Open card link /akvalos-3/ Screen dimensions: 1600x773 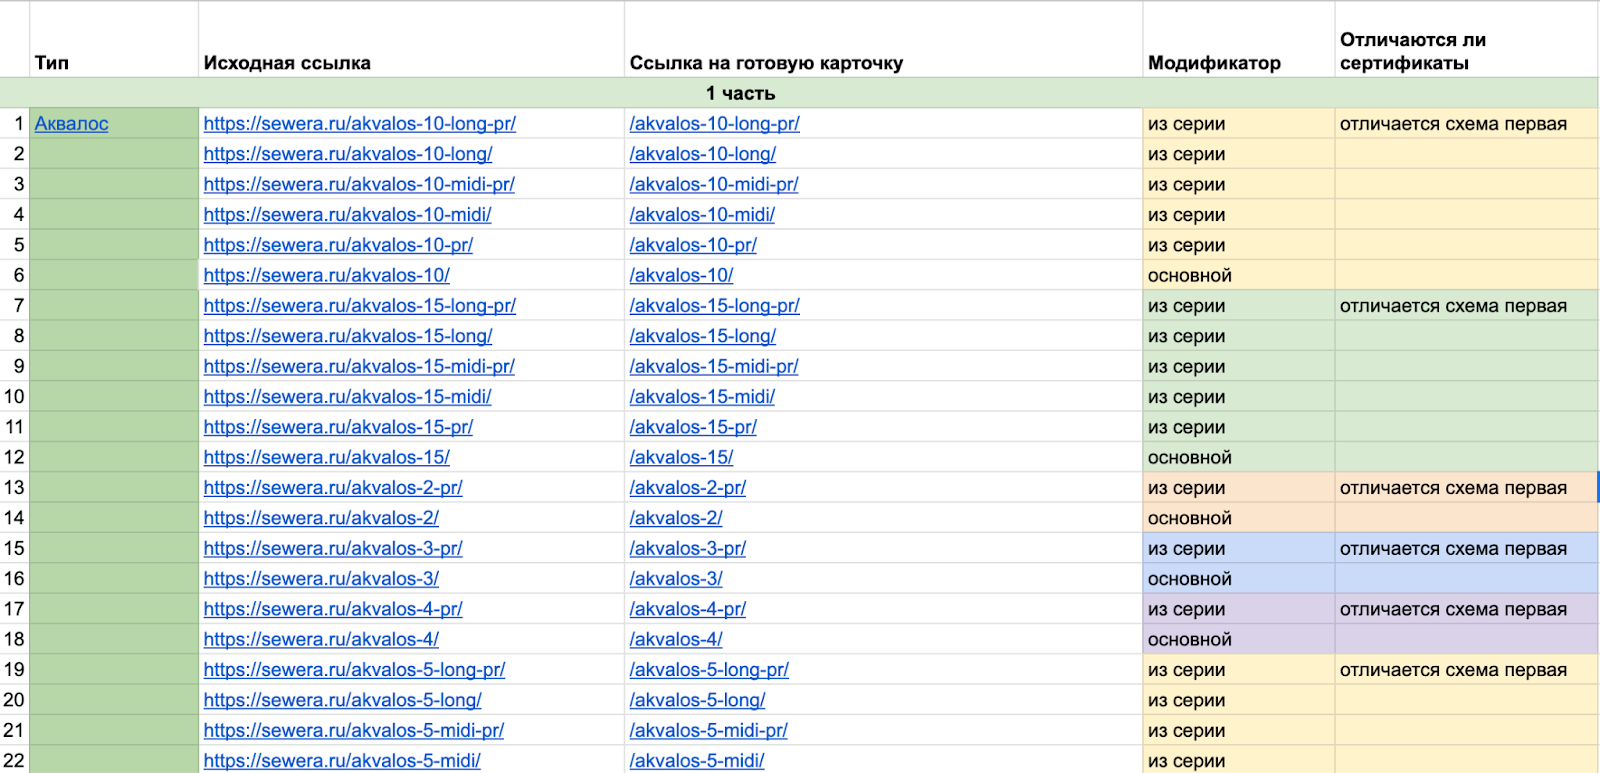(x=676, y=579)
